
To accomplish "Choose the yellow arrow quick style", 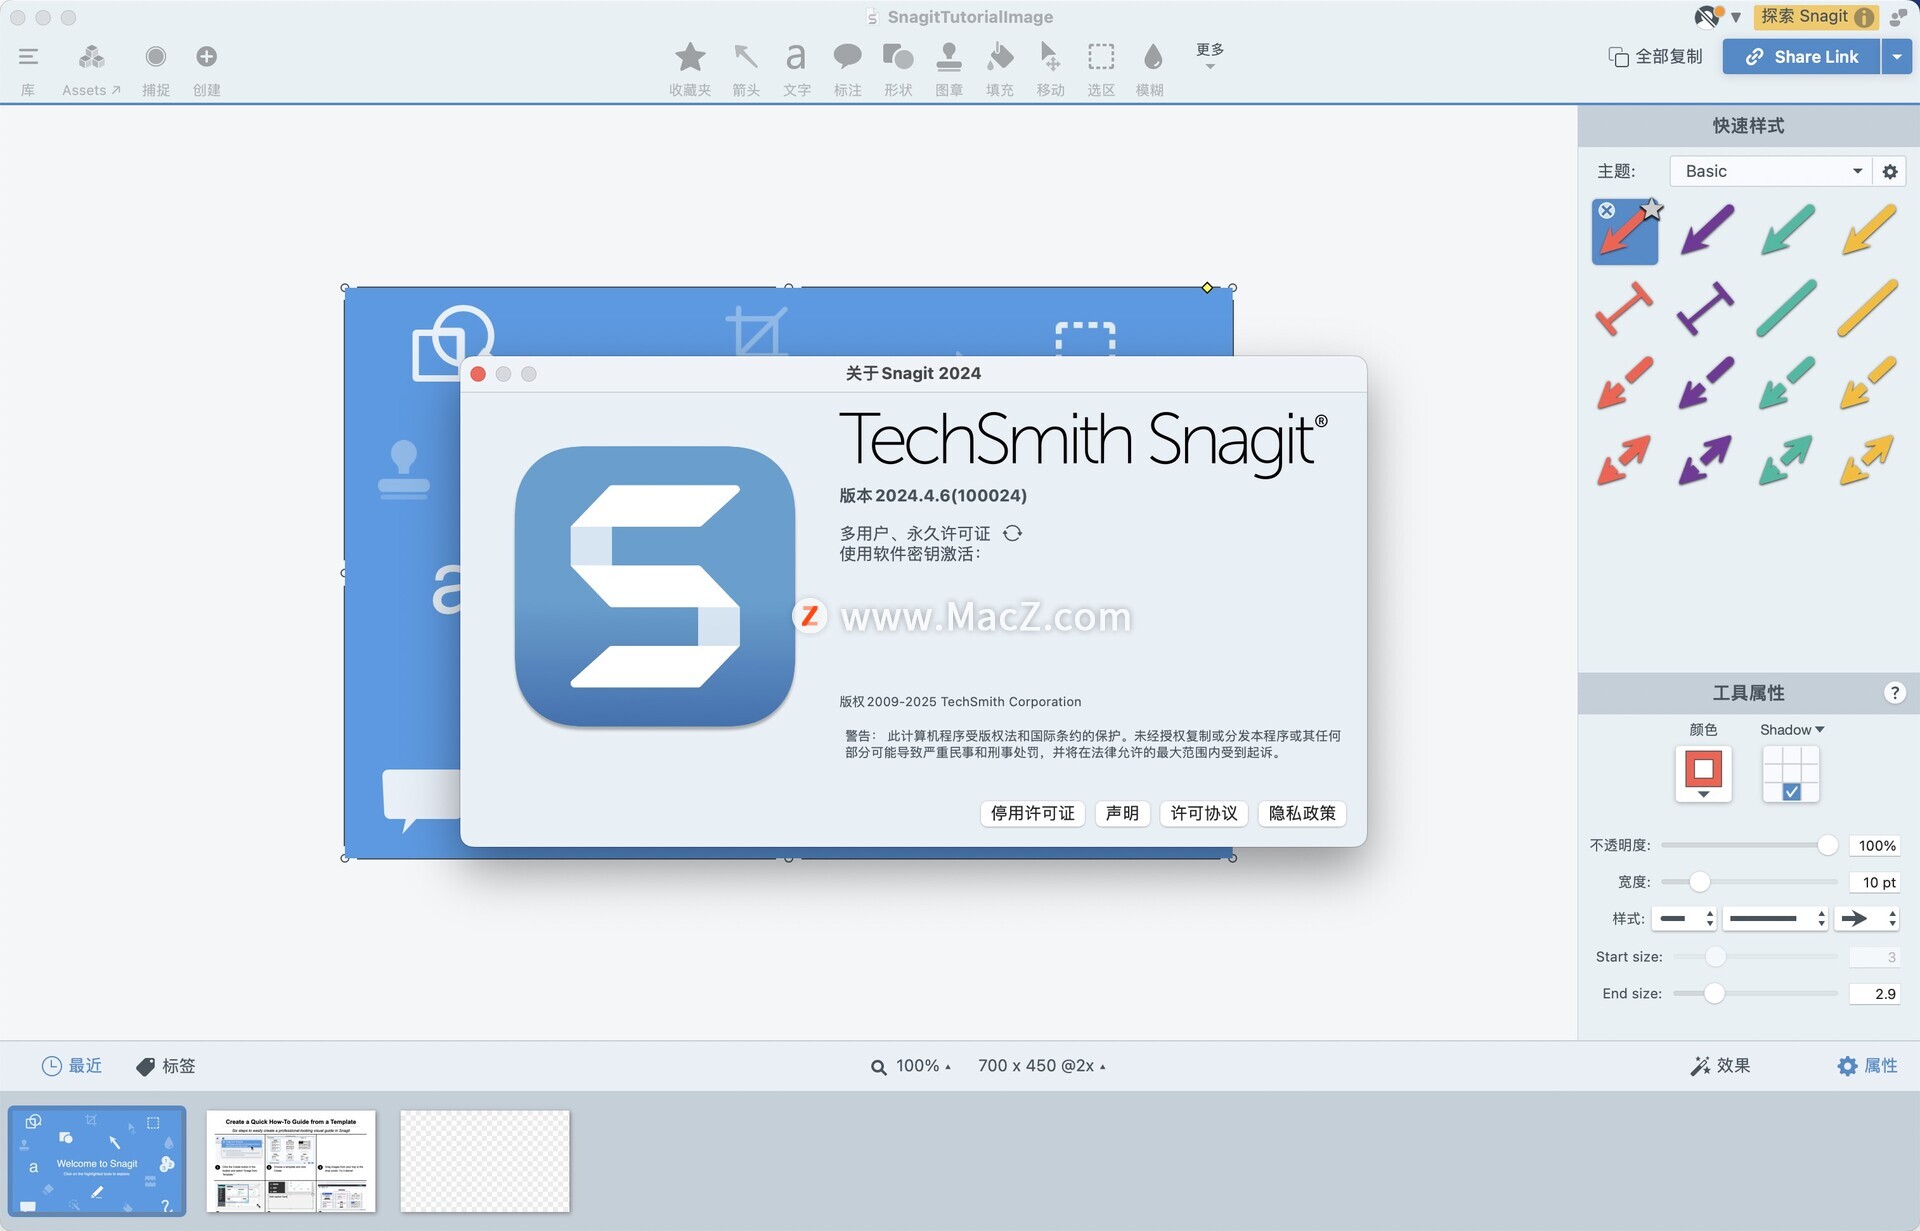I will coord(1868,229).
